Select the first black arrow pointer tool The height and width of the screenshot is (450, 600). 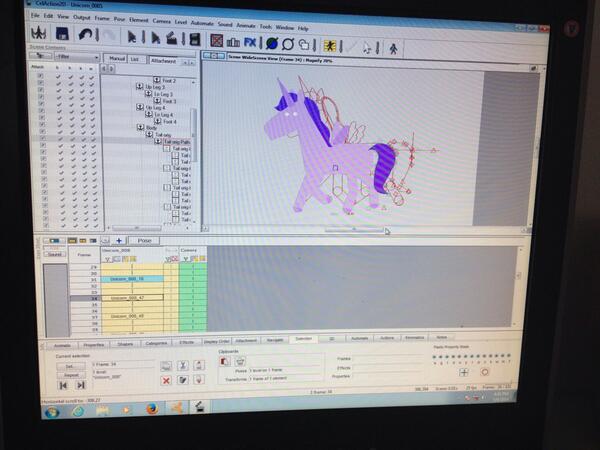[x=132, y=37]
